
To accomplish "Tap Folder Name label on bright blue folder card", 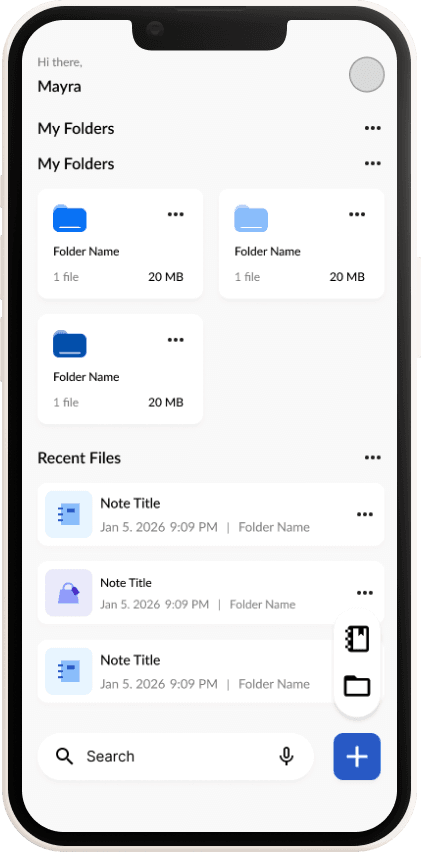I will (86, 251).
